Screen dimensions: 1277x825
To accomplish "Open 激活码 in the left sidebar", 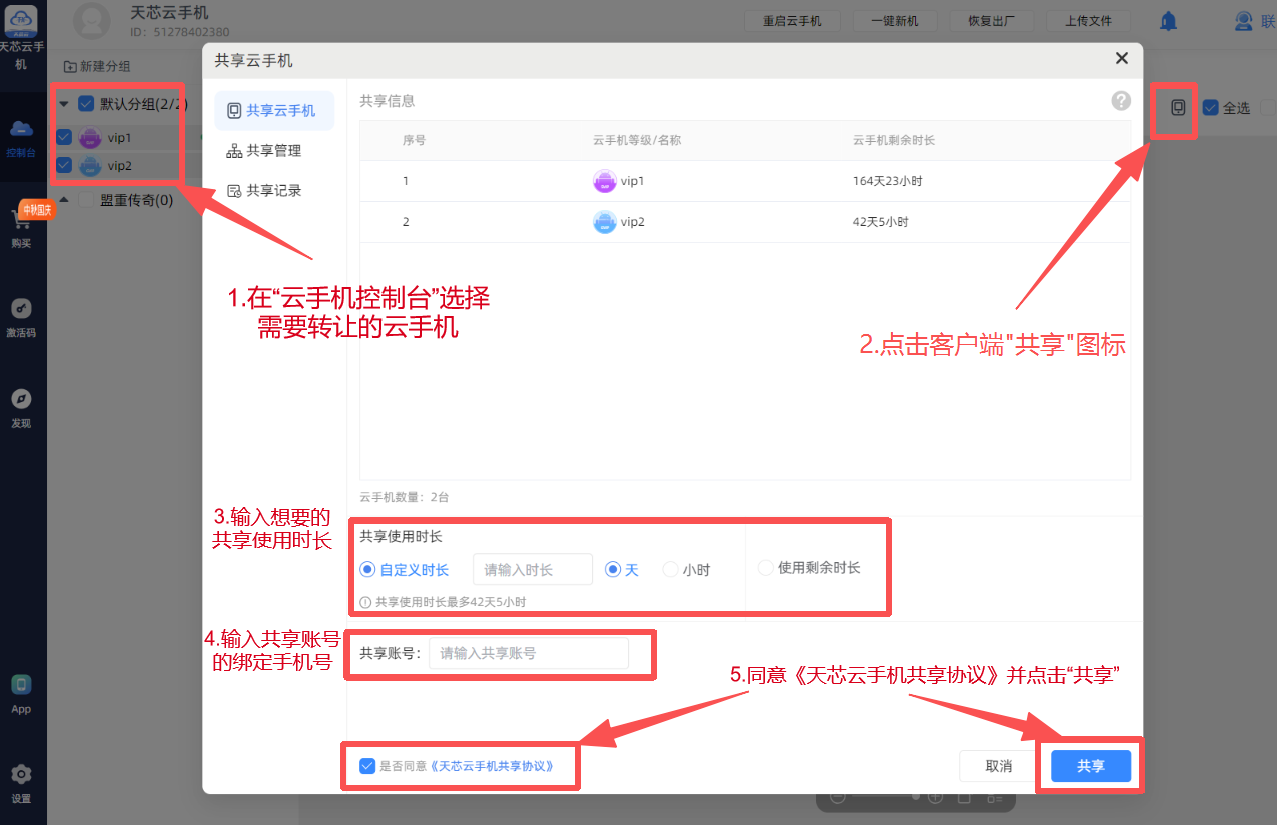I will tap(21, 317).
